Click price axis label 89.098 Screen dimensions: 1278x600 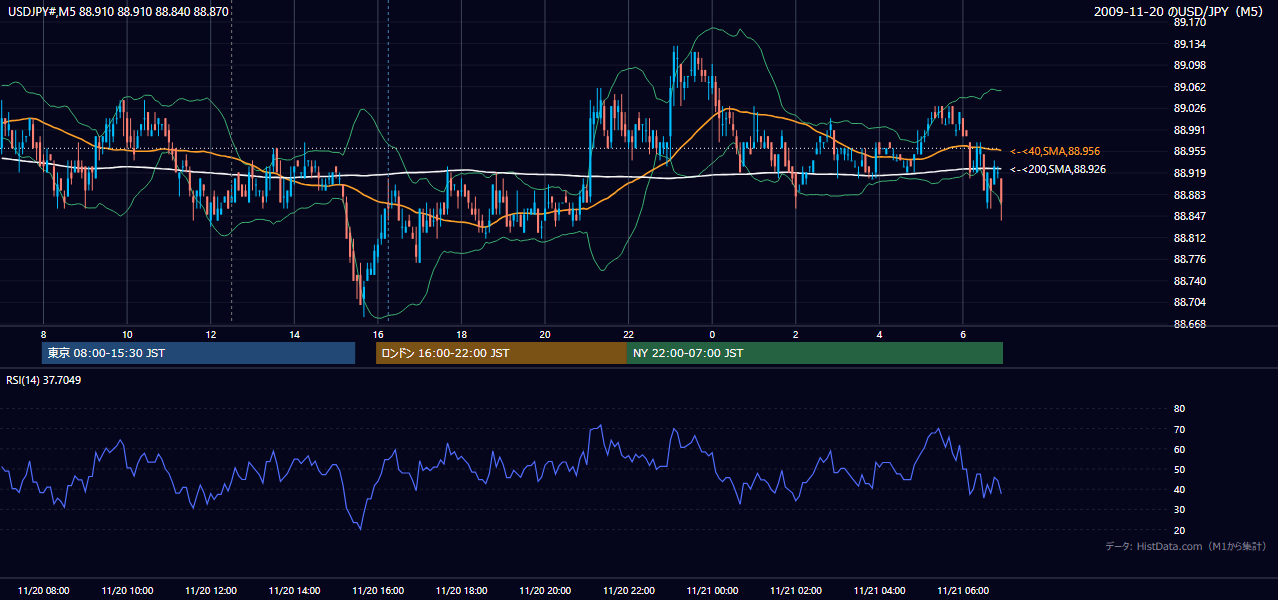1189,65
